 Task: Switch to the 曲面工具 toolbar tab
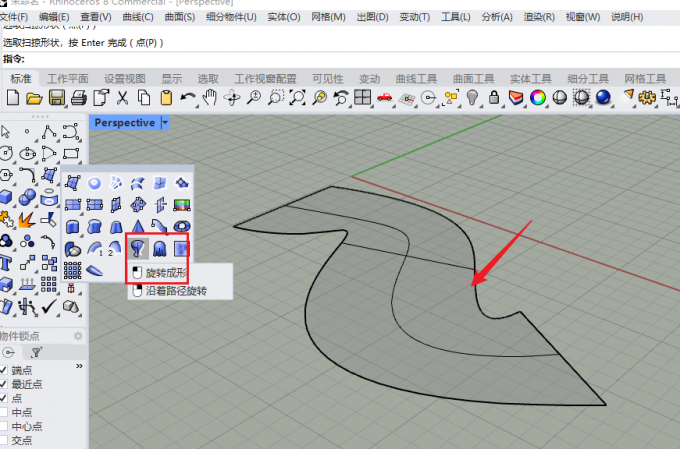coord(474,79)
